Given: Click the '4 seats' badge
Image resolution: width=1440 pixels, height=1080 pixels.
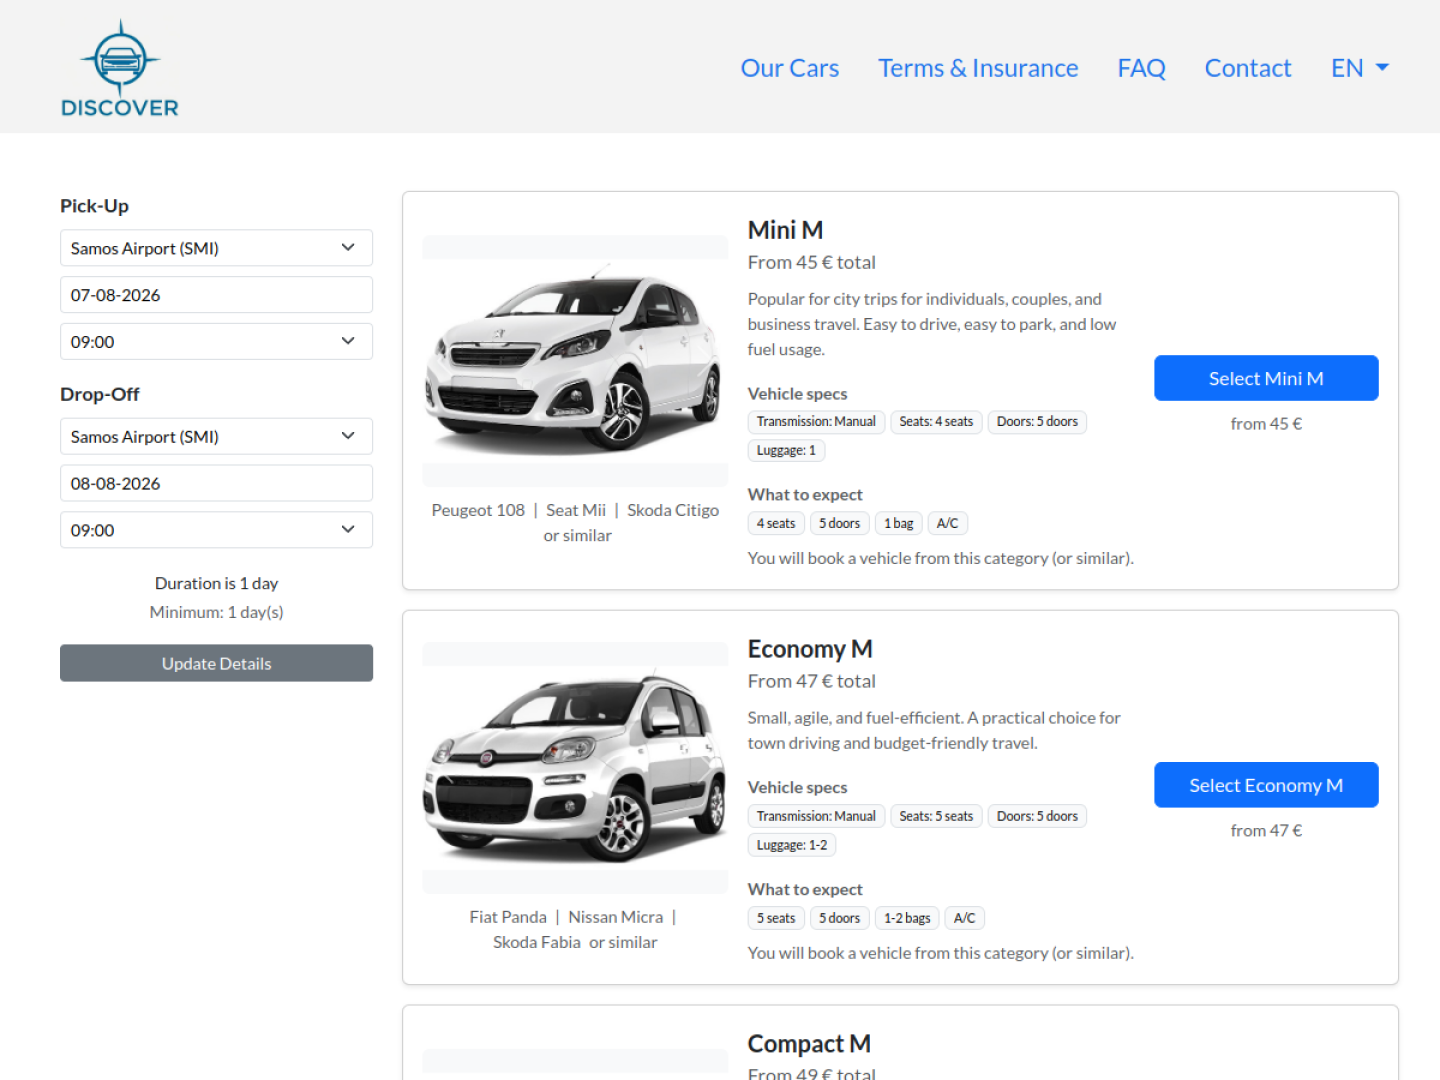Looking at the screenshot, I should 776,524.
